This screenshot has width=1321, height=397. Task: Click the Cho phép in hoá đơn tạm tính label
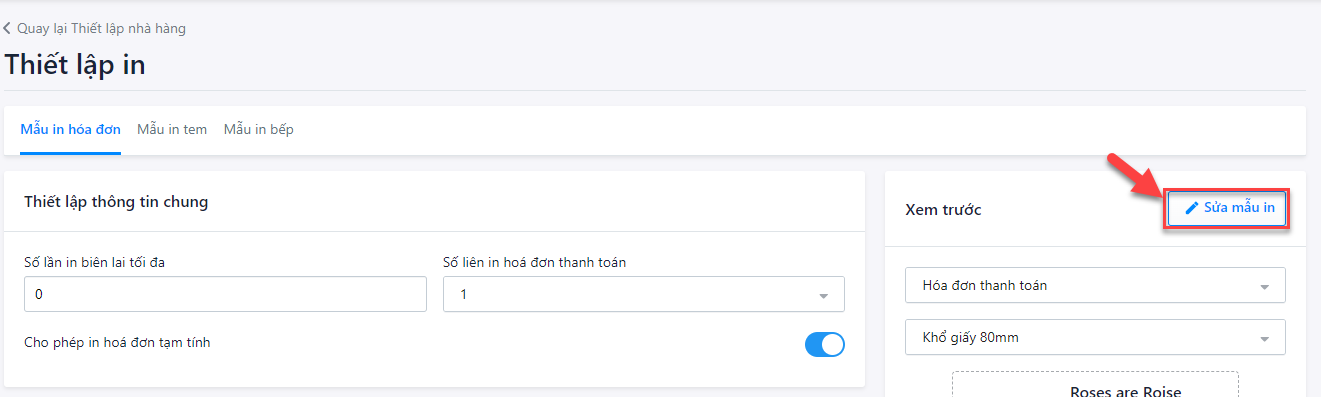[117, 342]
